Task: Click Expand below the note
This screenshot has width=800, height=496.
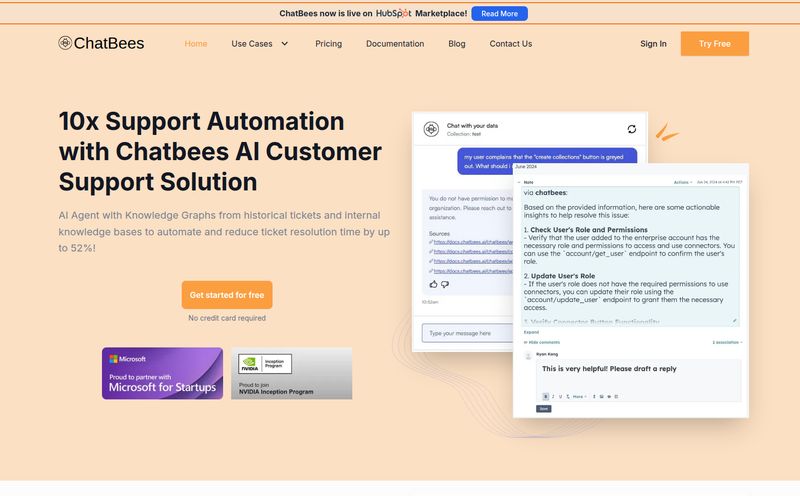Action: pyautogui.click(x=531, y=332)
